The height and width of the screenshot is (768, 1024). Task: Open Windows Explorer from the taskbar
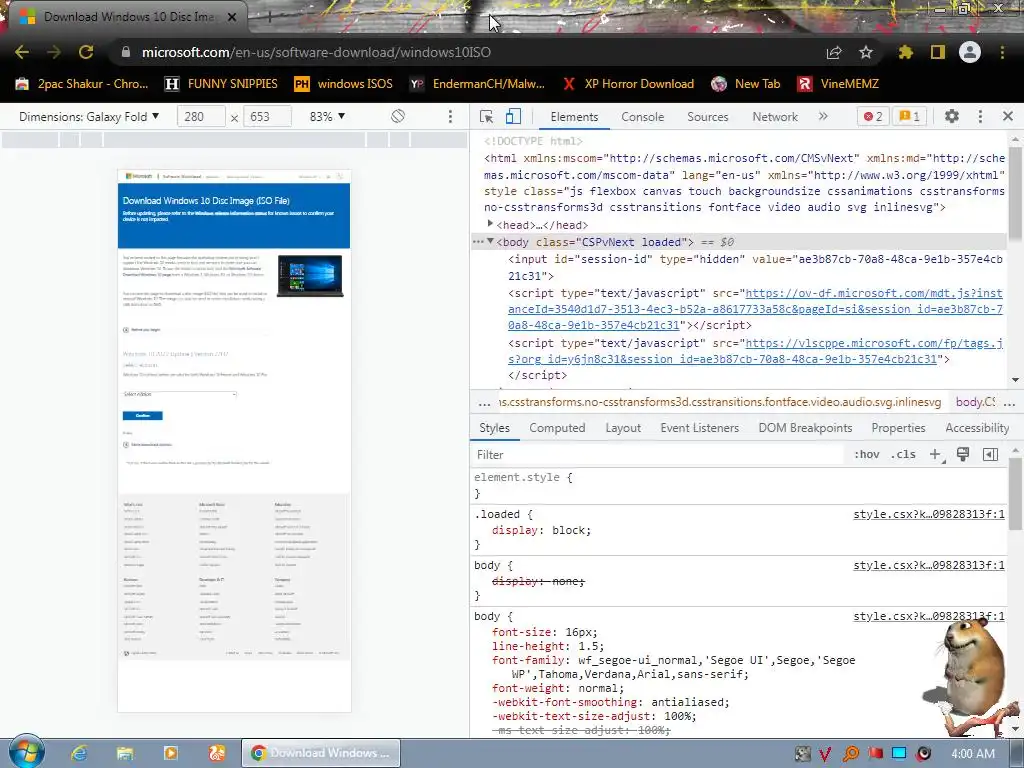[125, 753]
